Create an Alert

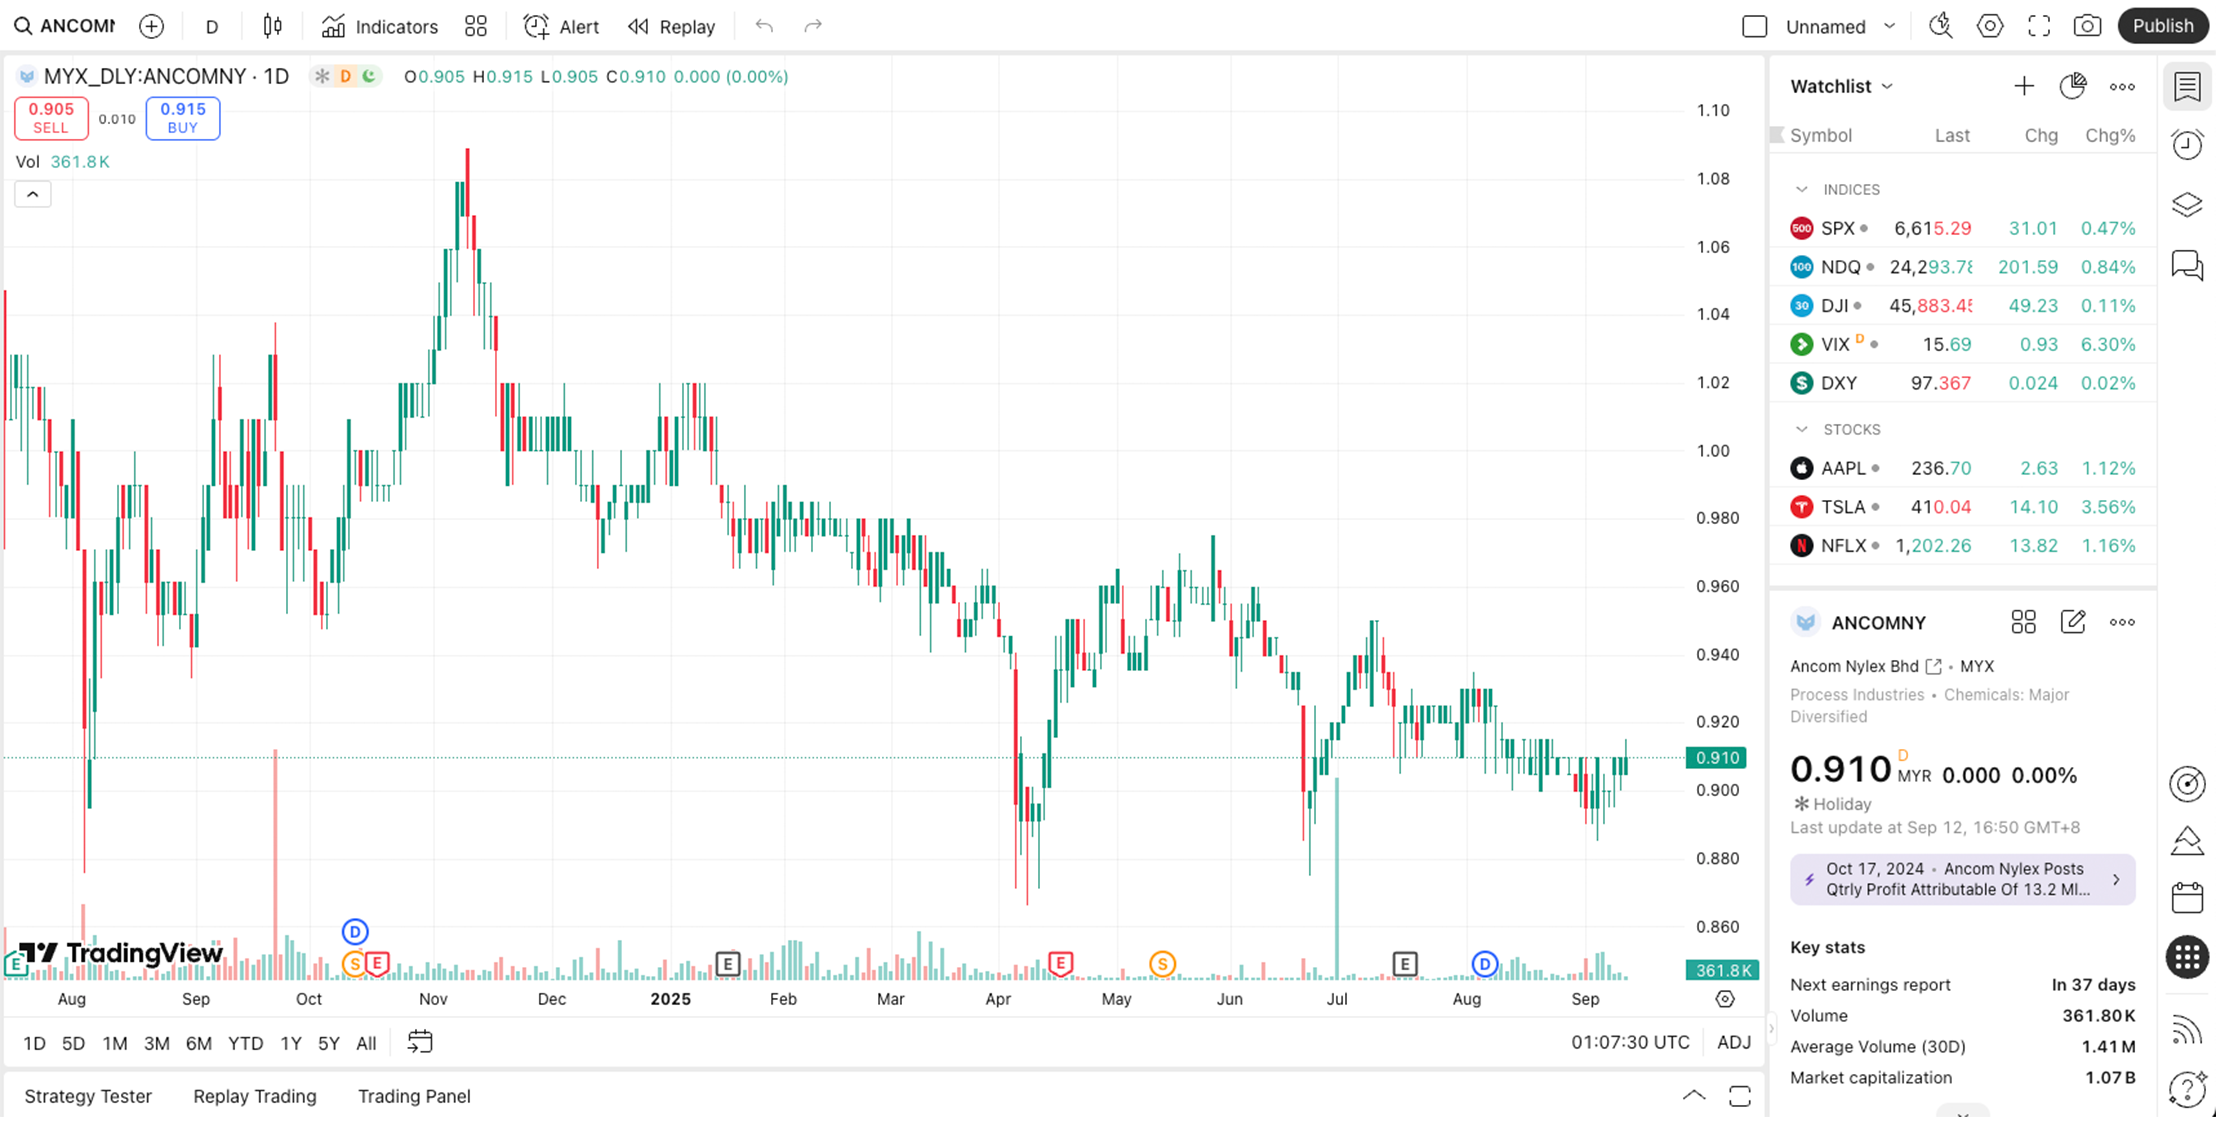(x=562, y=26)
